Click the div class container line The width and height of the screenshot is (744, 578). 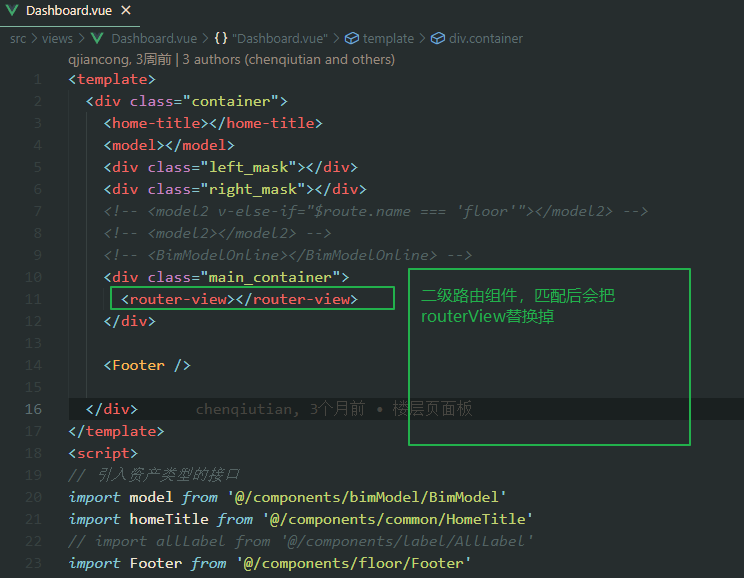pos(186,101)
